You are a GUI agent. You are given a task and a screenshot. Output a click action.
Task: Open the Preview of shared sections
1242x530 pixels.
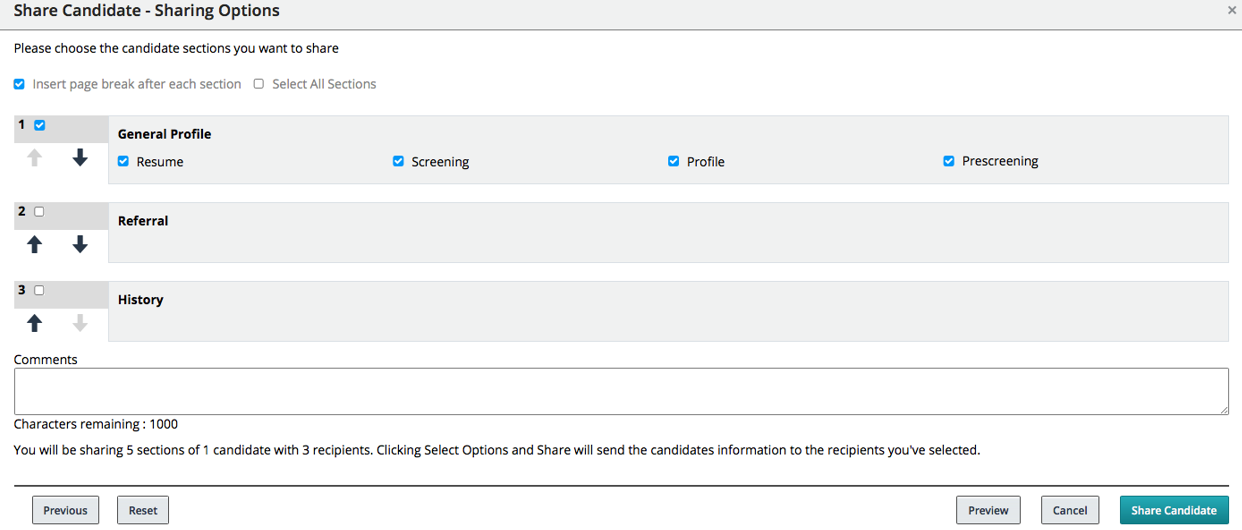tap(988, 510)
